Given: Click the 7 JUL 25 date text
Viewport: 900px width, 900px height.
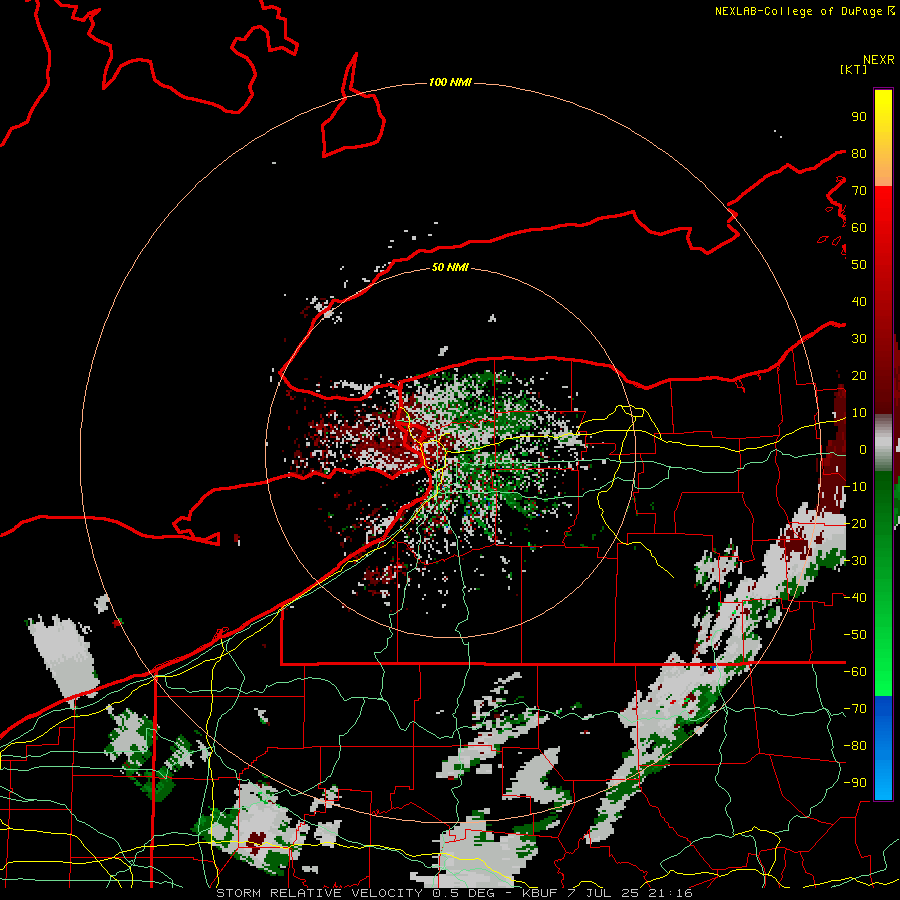Looking at the screenshot, I should (603, 893).
